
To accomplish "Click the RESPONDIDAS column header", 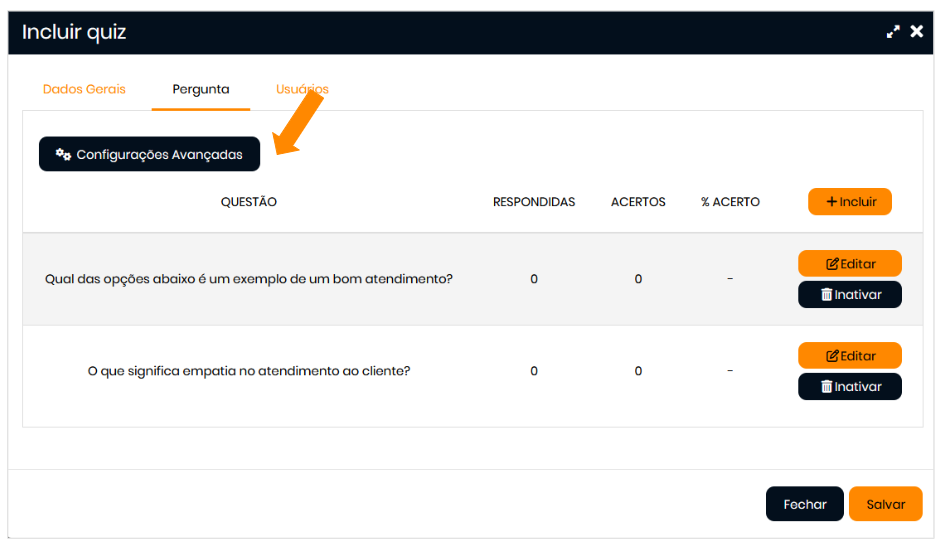I will click(534, 202).
